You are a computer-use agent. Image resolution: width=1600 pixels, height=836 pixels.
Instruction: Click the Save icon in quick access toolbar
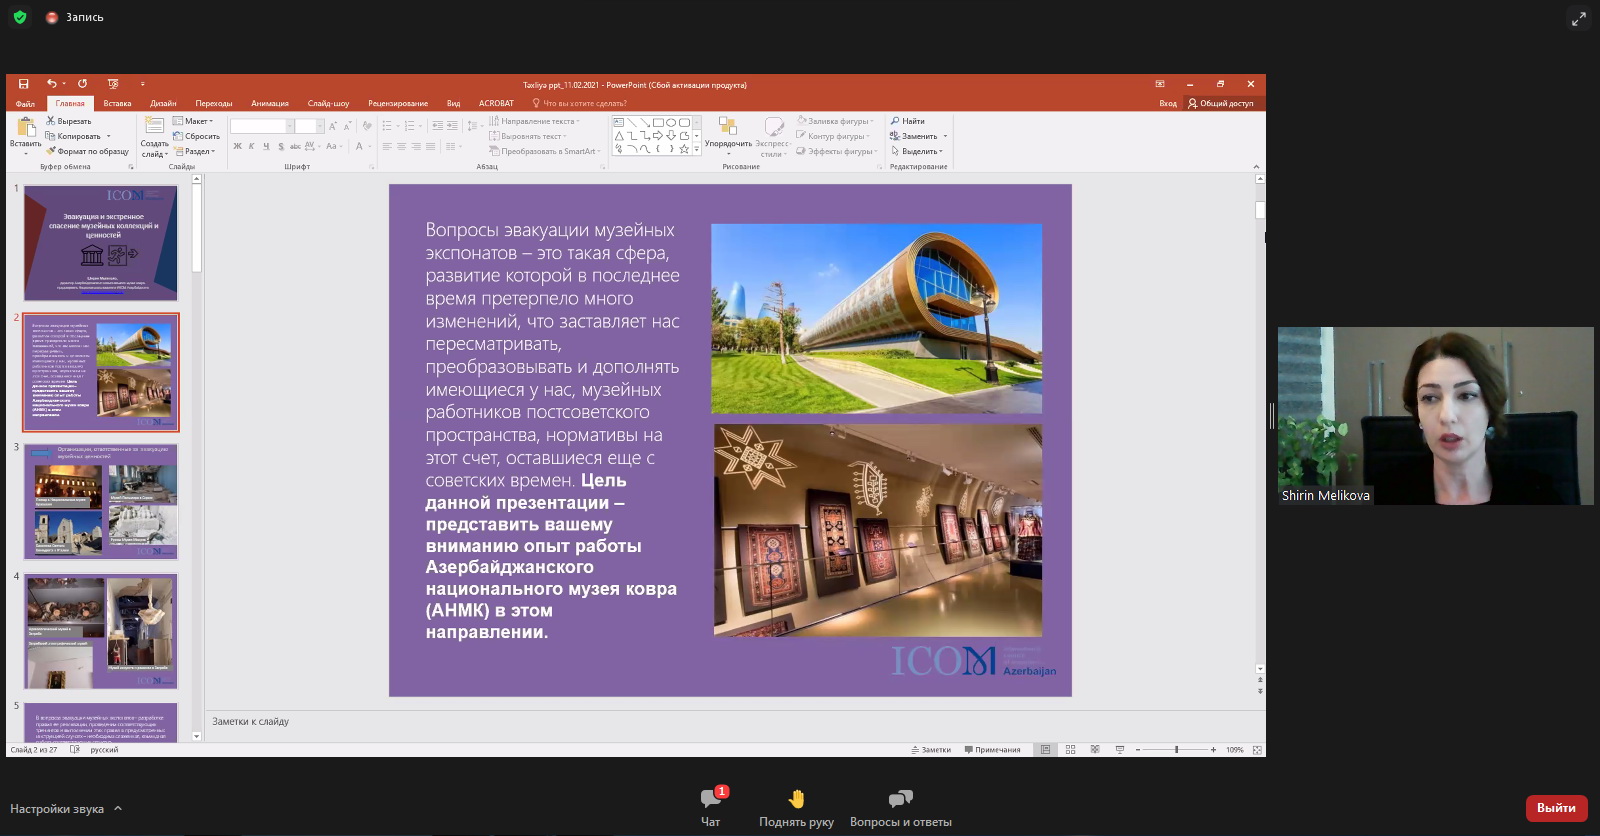coord(23,84)
